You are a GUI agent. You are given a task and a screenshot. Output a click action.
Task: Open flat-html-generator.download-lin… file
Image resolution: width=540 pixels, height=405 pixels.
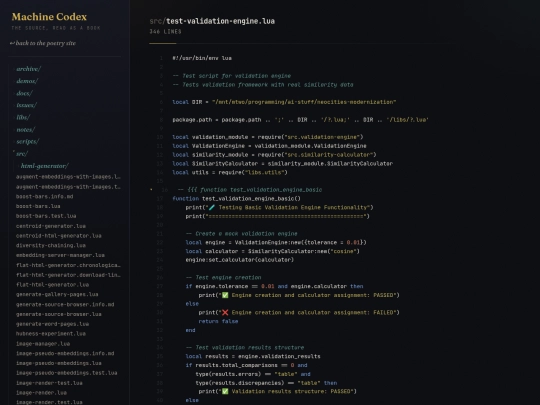click(x=68, y=275)
